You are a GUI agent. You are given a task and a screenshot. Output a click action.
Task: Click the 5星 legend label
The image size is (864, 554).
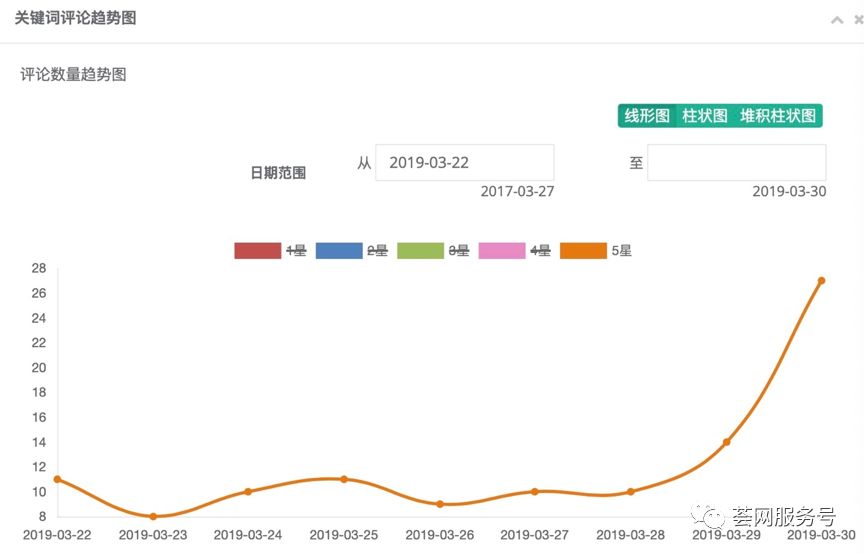coord(622,251)
